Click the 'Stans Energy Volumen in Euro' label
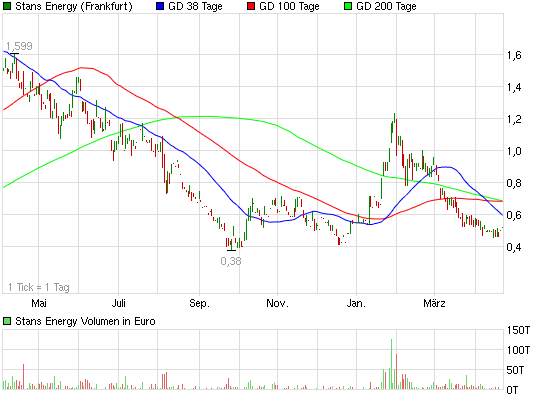 point(85,321)
